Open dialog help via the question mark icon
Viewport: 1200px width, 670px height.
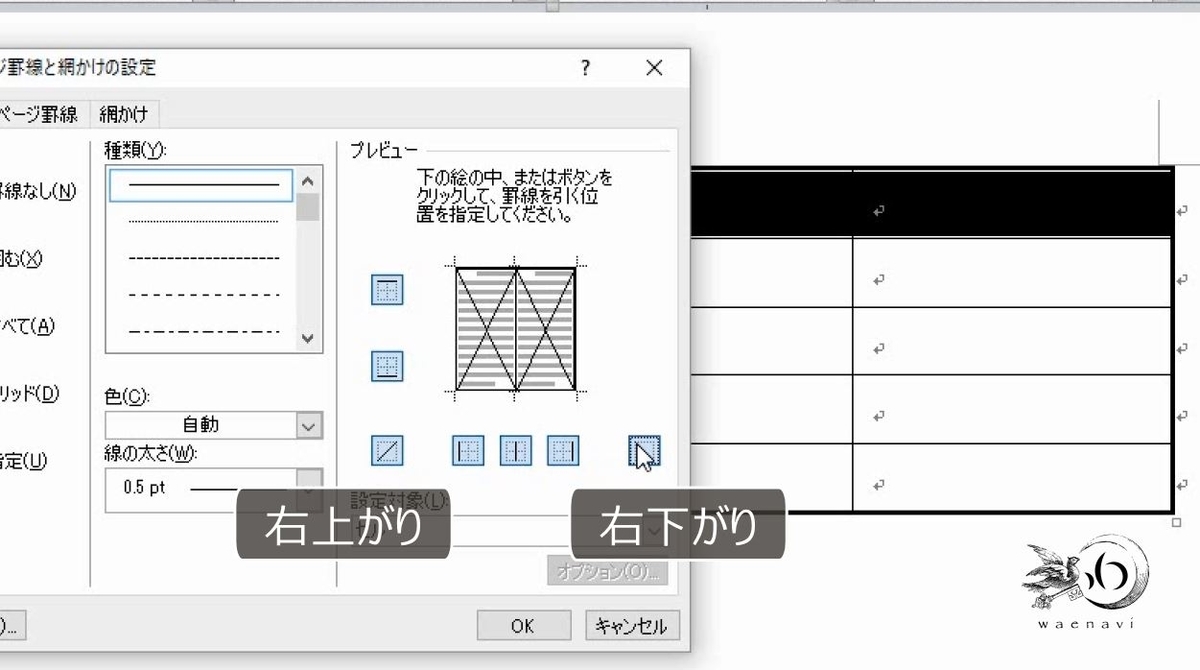[x=585, y=68]
